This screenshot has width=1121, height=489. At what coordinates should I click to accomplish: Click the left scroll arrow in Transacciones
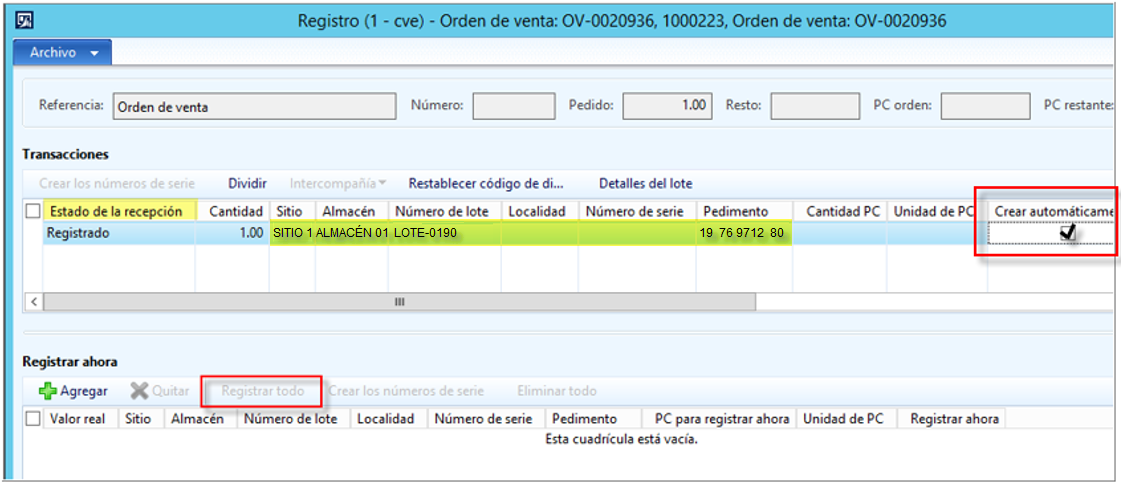(34, 302)
